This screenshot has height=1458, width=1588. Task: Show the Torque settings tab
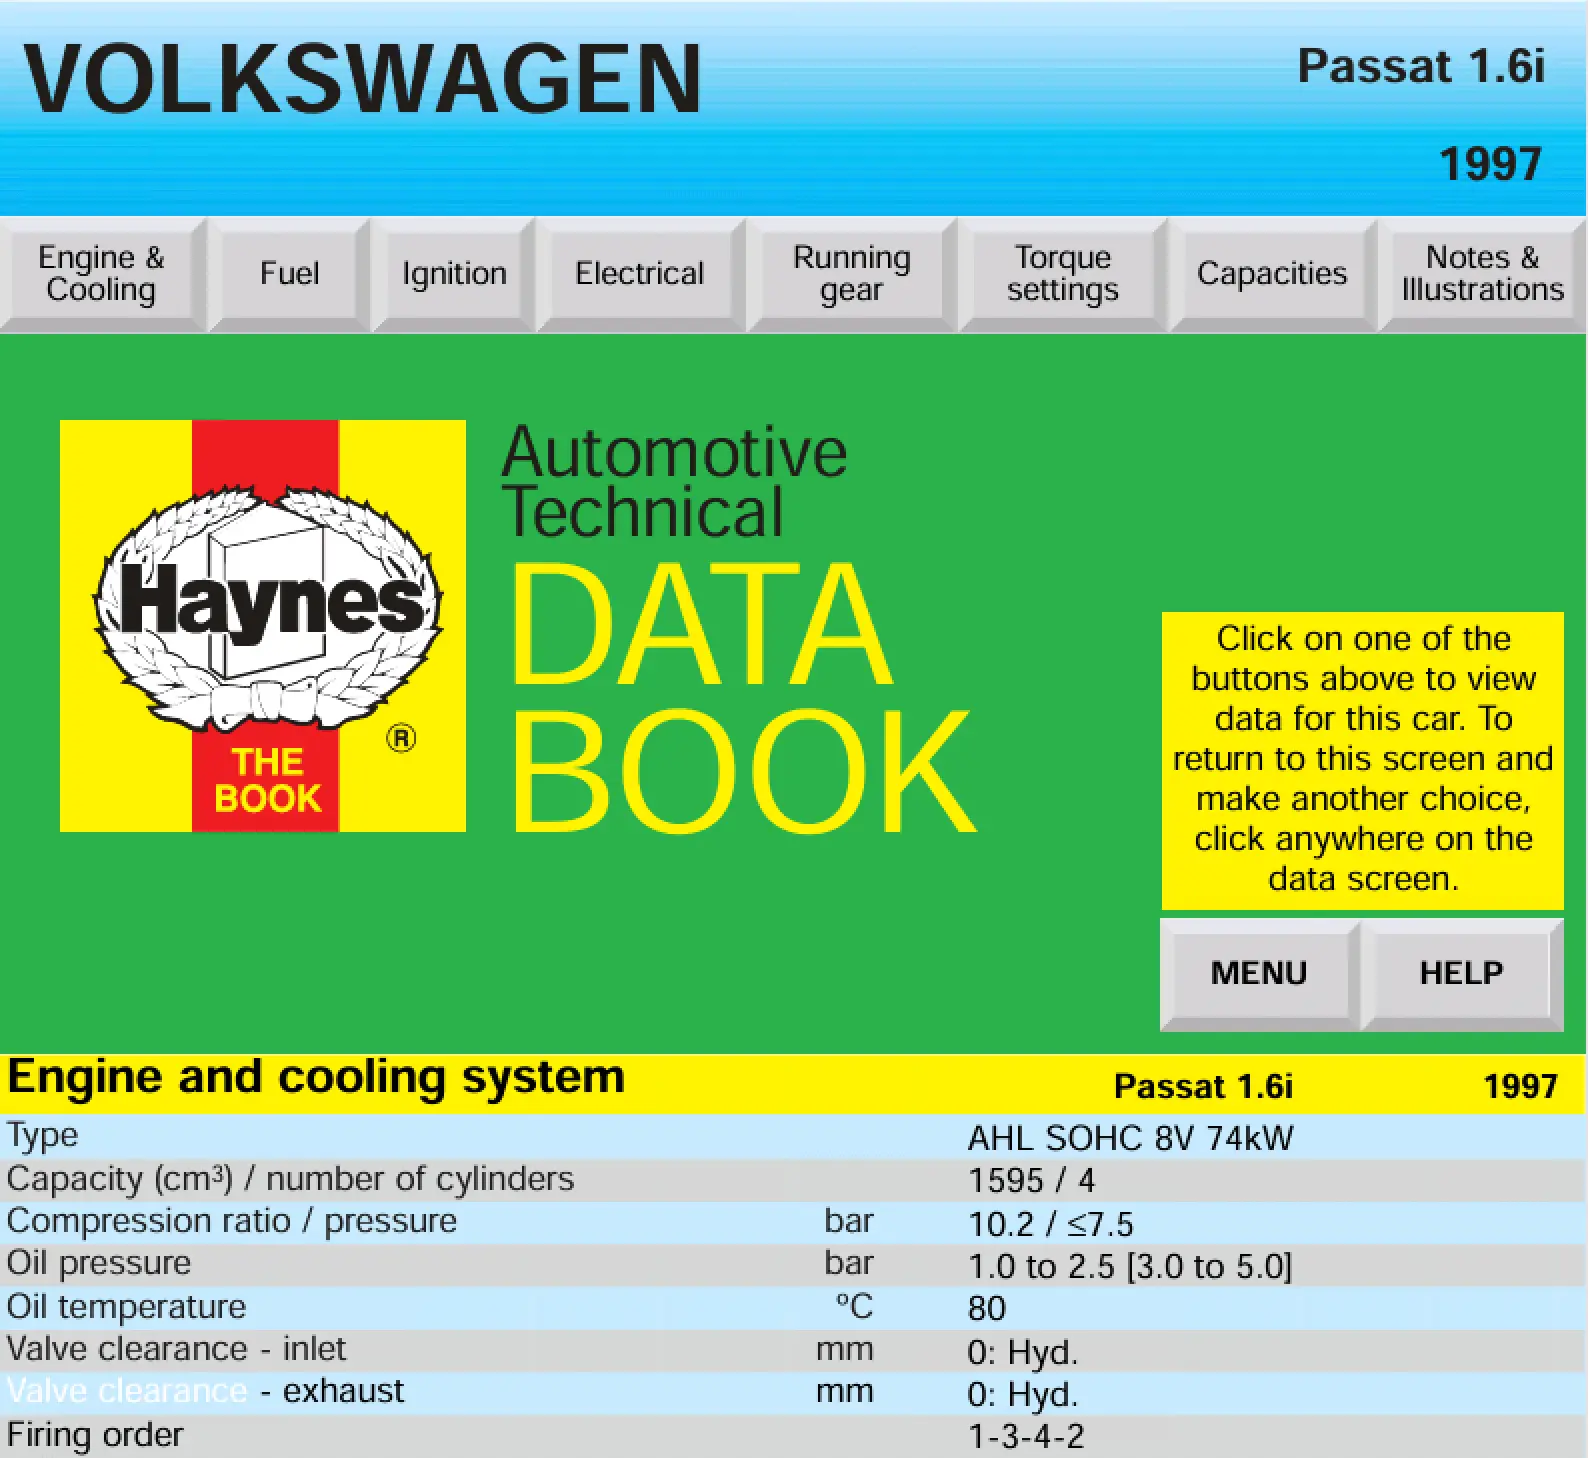[1062, 274]
